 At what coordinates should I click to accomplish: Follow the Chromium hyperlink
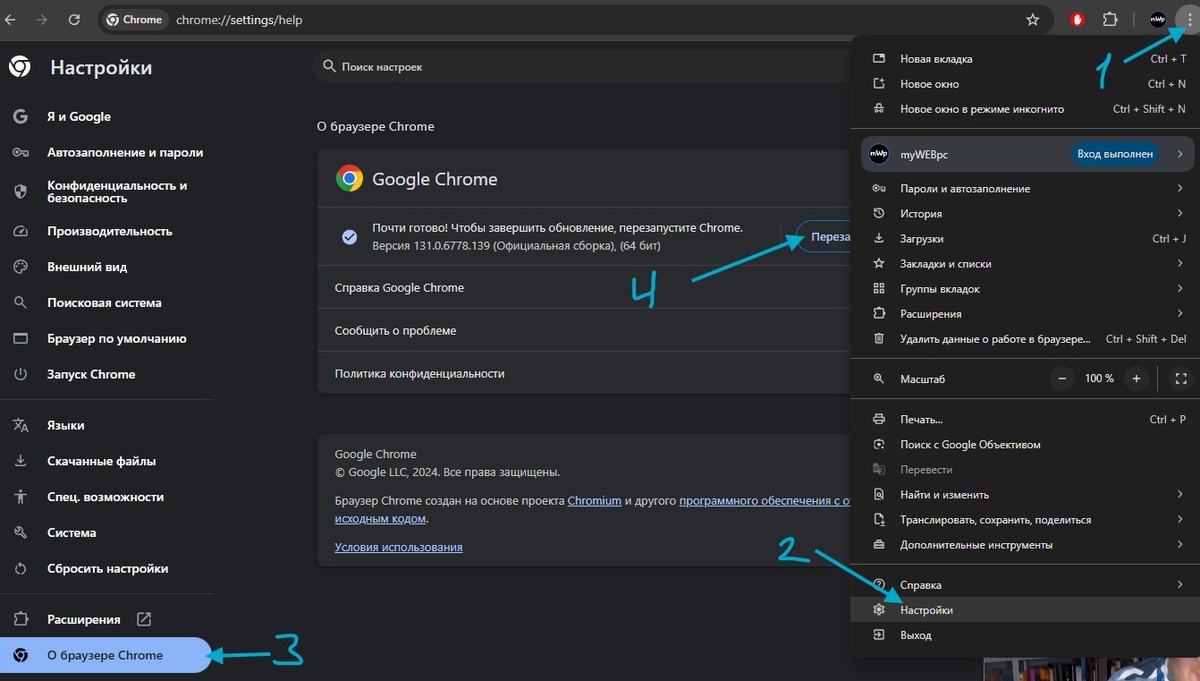click(x=594, y=501)
